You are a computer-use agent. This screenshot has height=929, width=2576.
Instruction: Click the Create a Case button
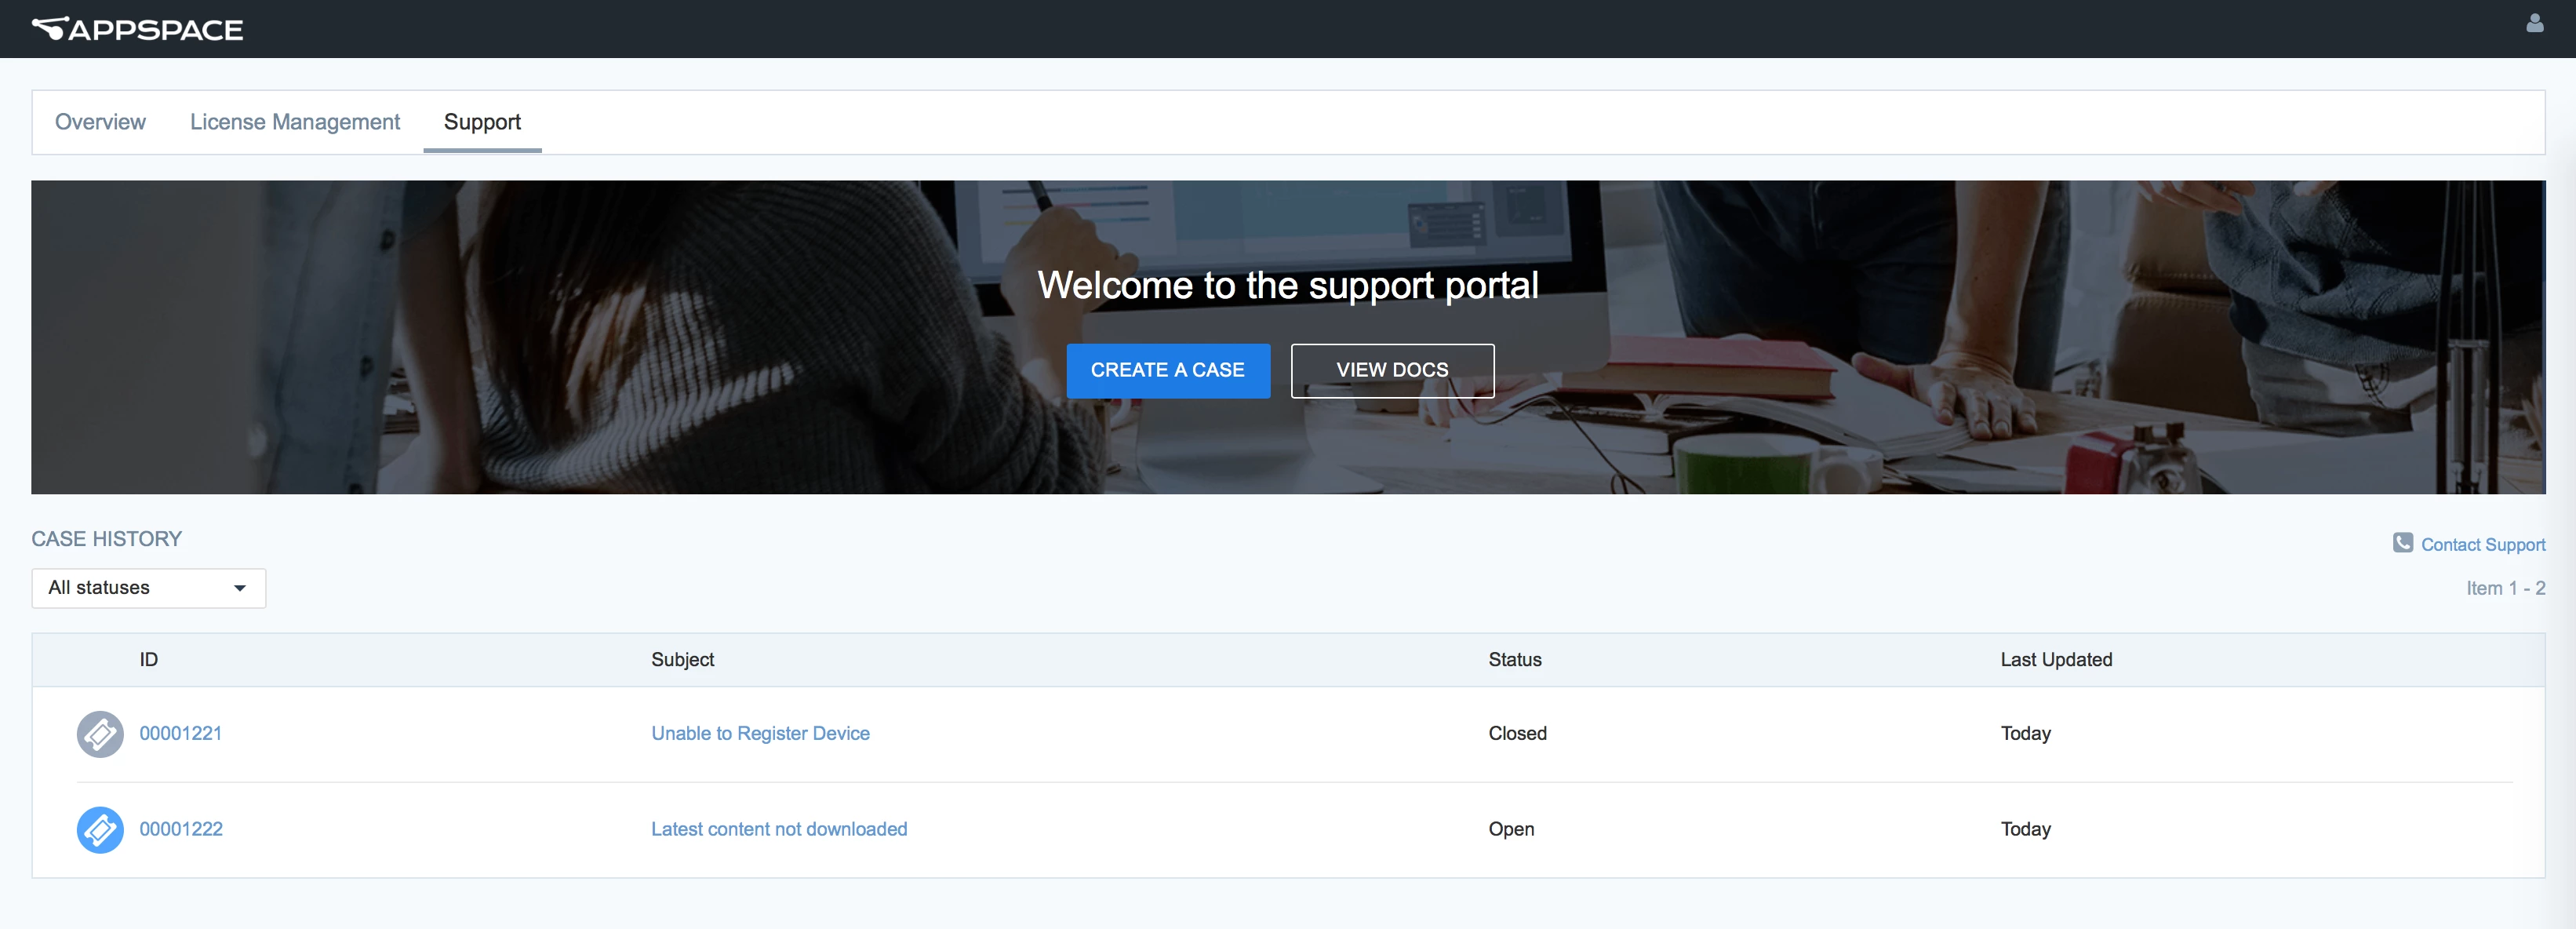[x=1168, y=370]
